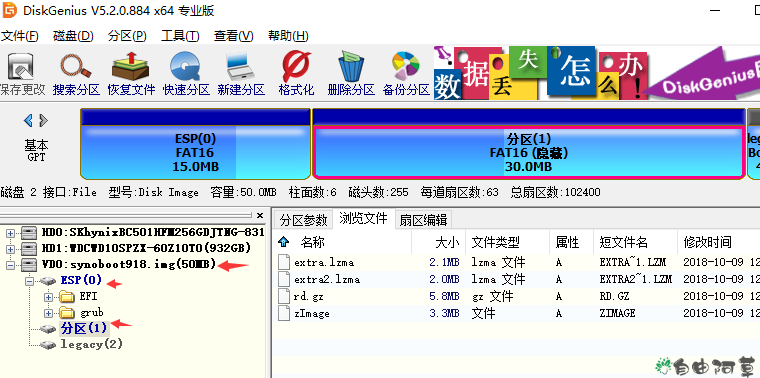Click the New Partition (新建分区) icon
The height and width of the screenshot is (378, 760).
coord(240,67)
